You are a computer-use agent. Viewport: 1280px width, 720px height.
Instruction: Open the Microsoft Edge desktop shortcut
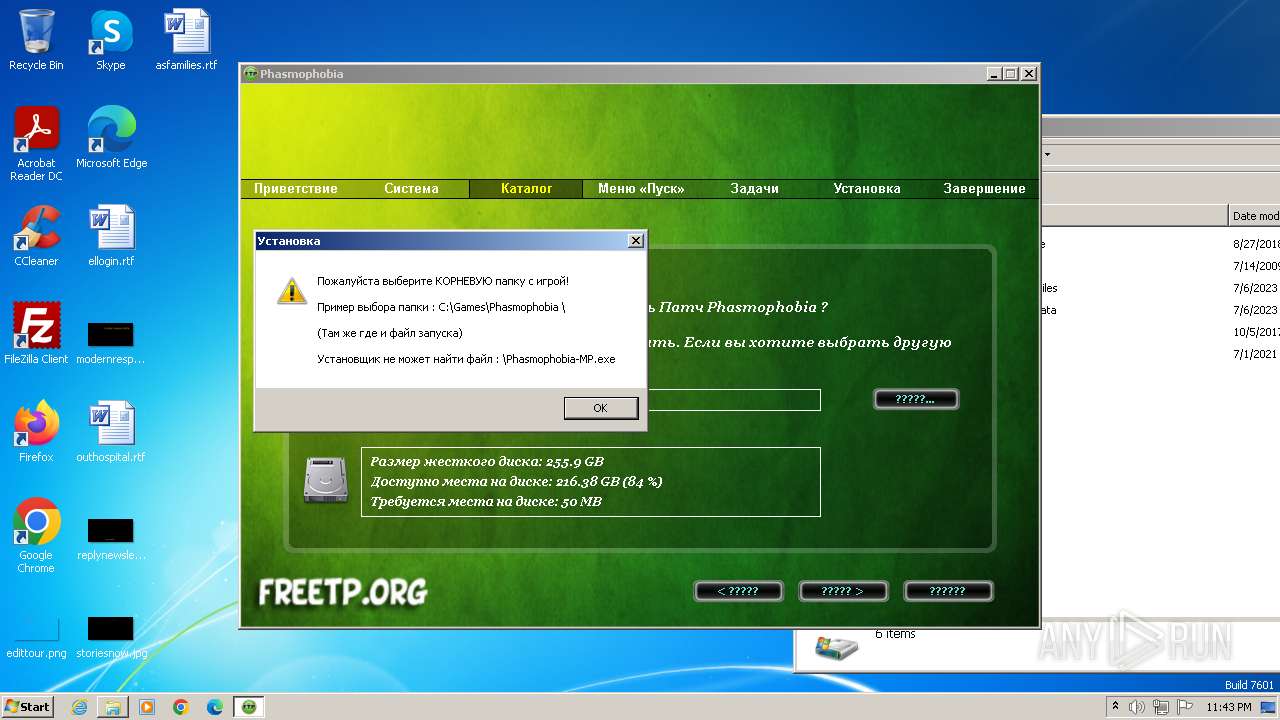tap(111, 138)
